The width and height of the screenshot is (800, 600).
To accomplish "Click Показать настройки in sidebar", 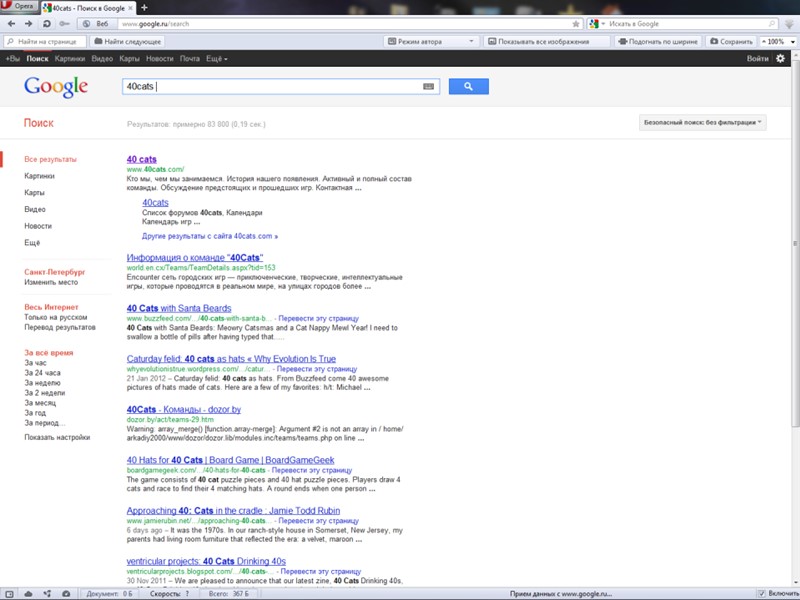I will [57, 437].
